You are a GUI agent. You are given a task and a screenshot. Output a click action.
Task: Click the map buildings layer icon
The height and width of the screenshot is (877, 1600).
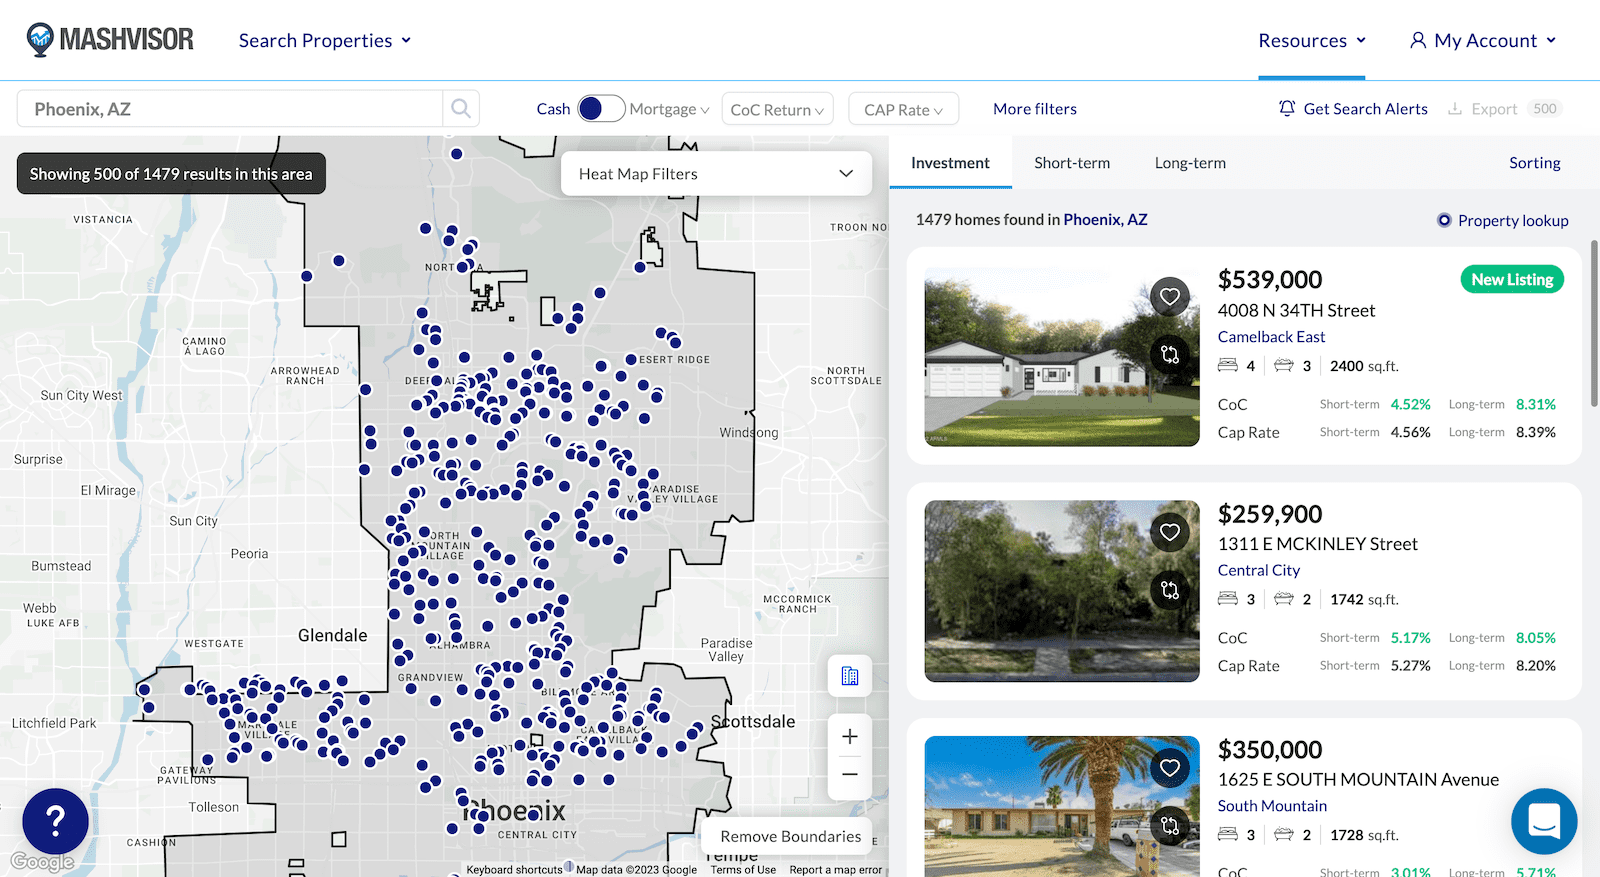tap(850, 676)
